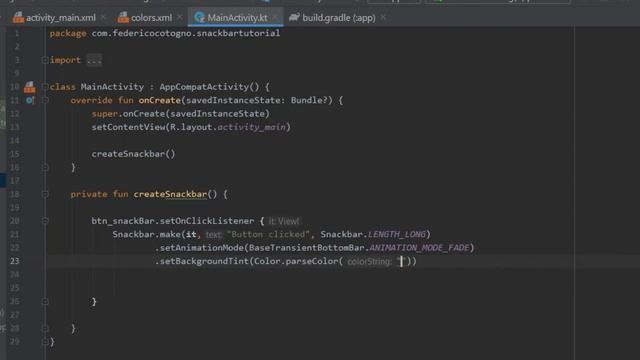Click ANIMATION_MODE_FADE constant

419,248
